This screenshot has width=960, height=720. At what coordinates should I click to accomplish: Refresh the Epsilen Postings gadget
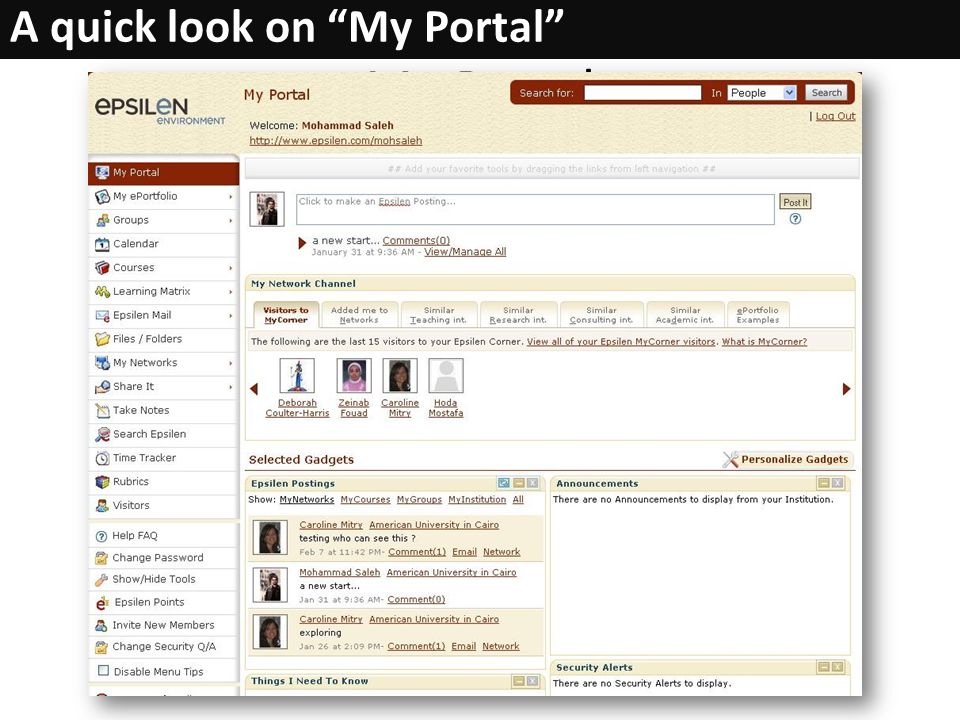tap(504, 483)
